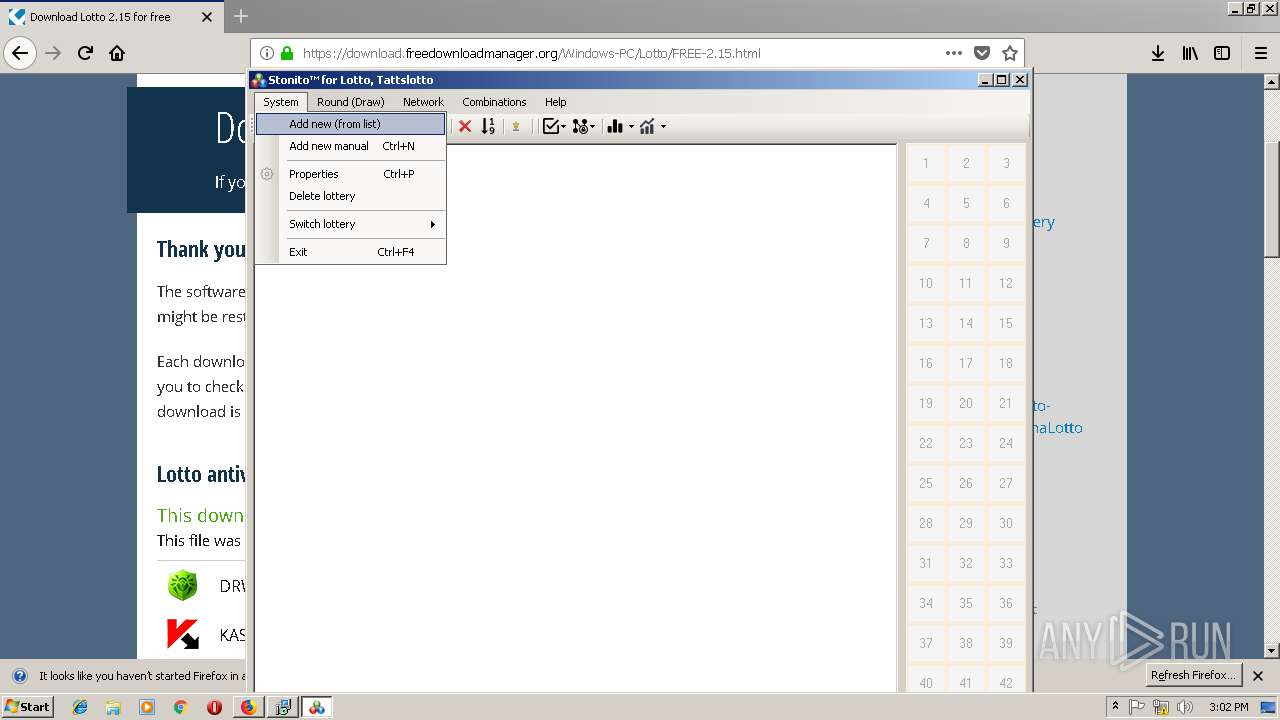Select number 5 on the lotto grid

pos(966,203)
